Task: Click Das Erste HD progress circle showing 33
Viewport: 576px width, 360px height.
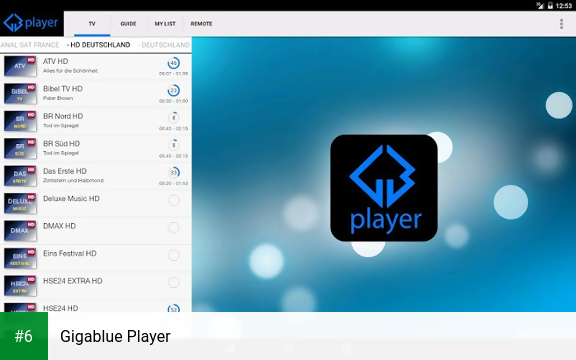Action: [x=173, y=173]
